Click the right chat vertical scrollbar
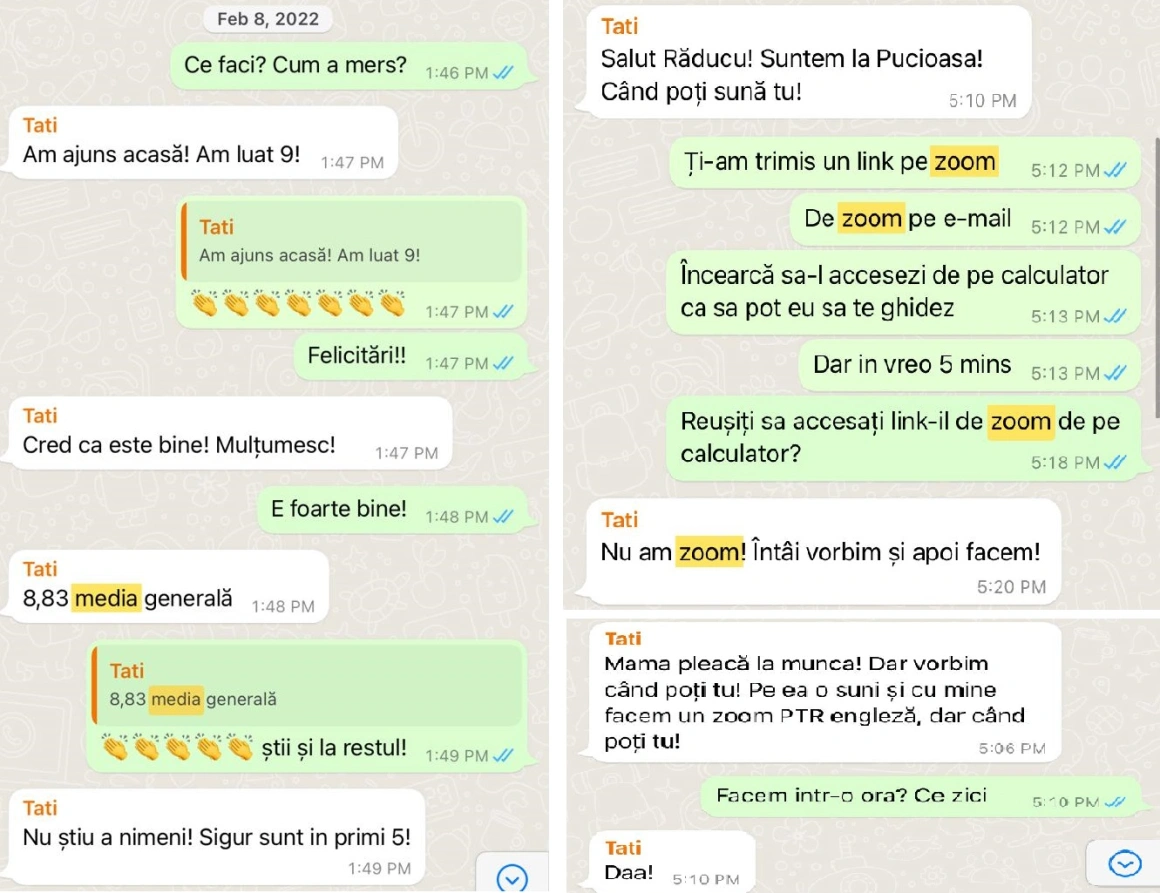This screenshot has width=1160, height=893. (x=1156, y=277)
